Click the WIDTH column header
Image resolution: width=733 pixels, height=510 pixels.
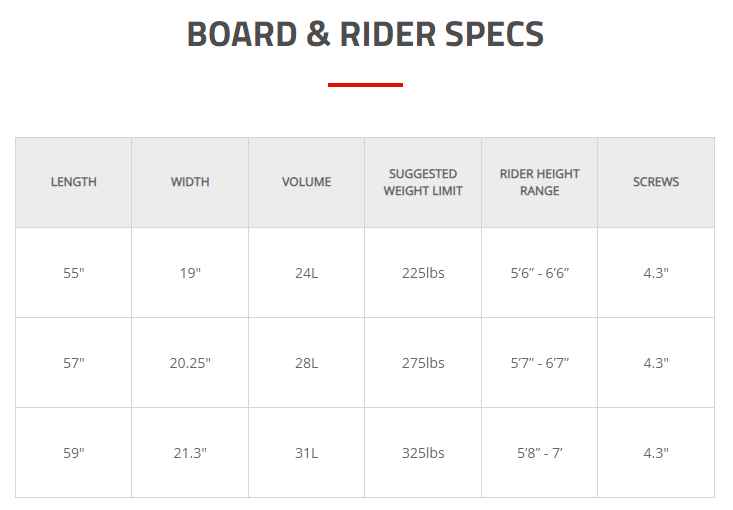(190, 182)
